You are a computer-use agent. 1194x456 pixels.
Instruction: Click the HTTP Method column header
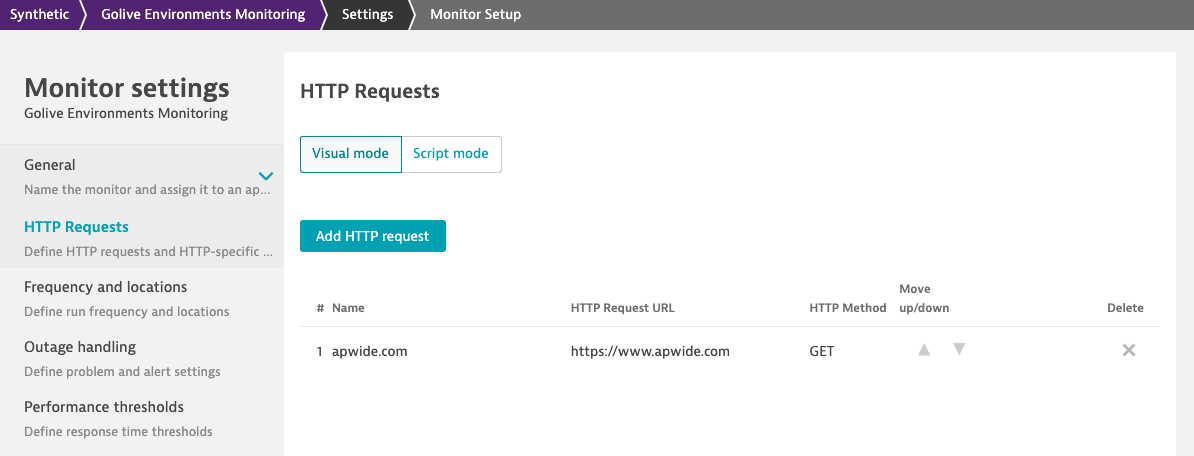[847, 308]
